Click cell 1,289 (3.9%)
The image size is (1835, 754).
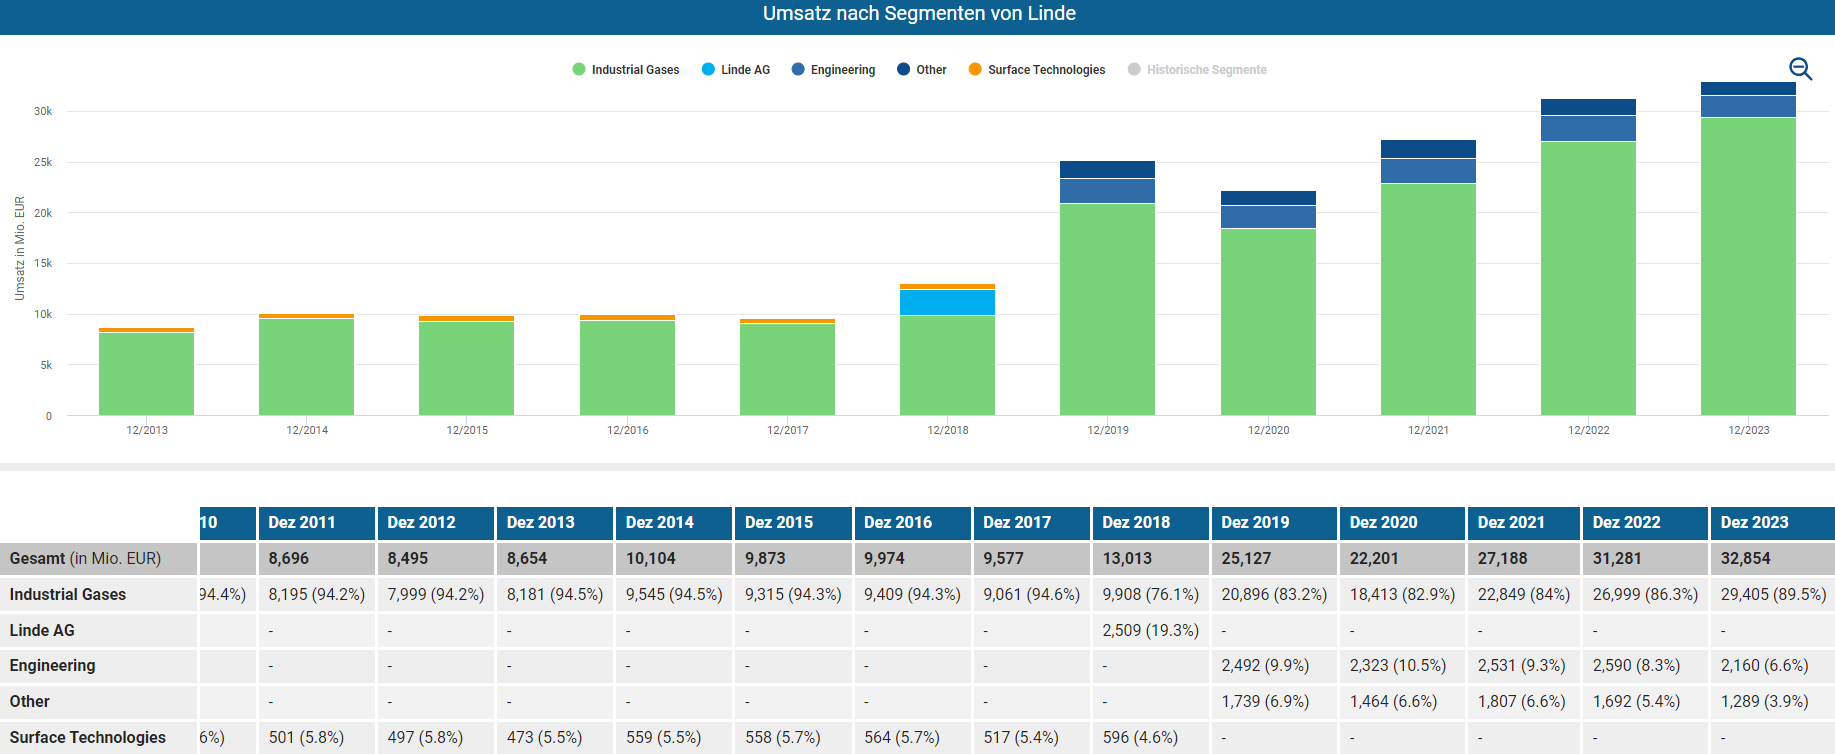(x=1764, y=702)
